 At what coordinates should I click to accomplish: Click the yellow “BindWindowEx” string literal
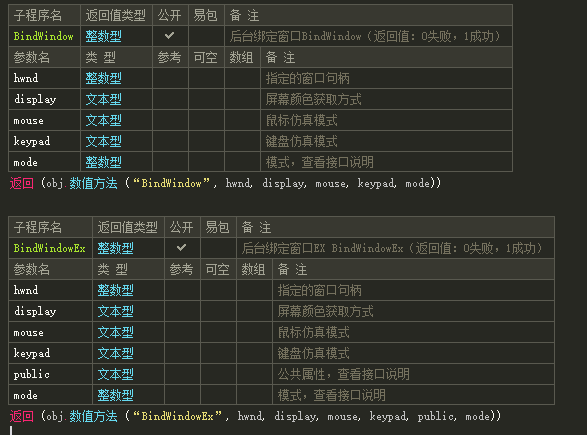[177, 416]
